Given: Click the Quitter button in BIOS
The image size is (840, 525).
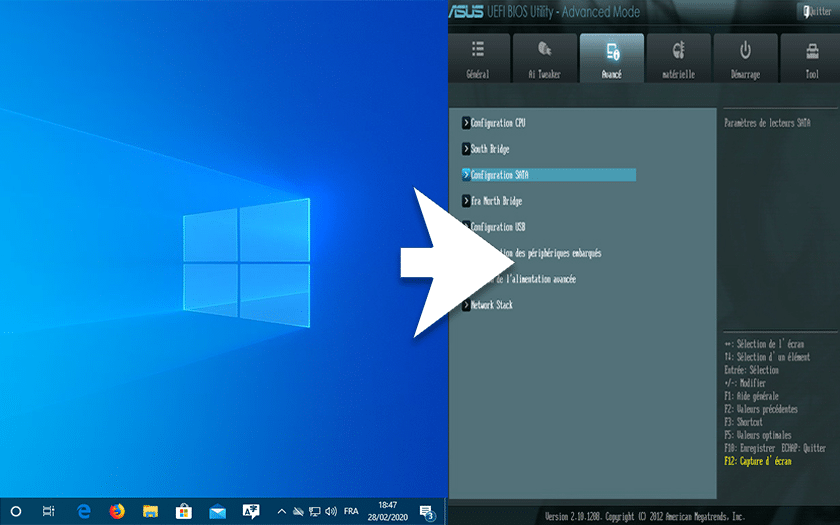Looking at the screenshot, I should pyautogui.click(x=818, y=11).
